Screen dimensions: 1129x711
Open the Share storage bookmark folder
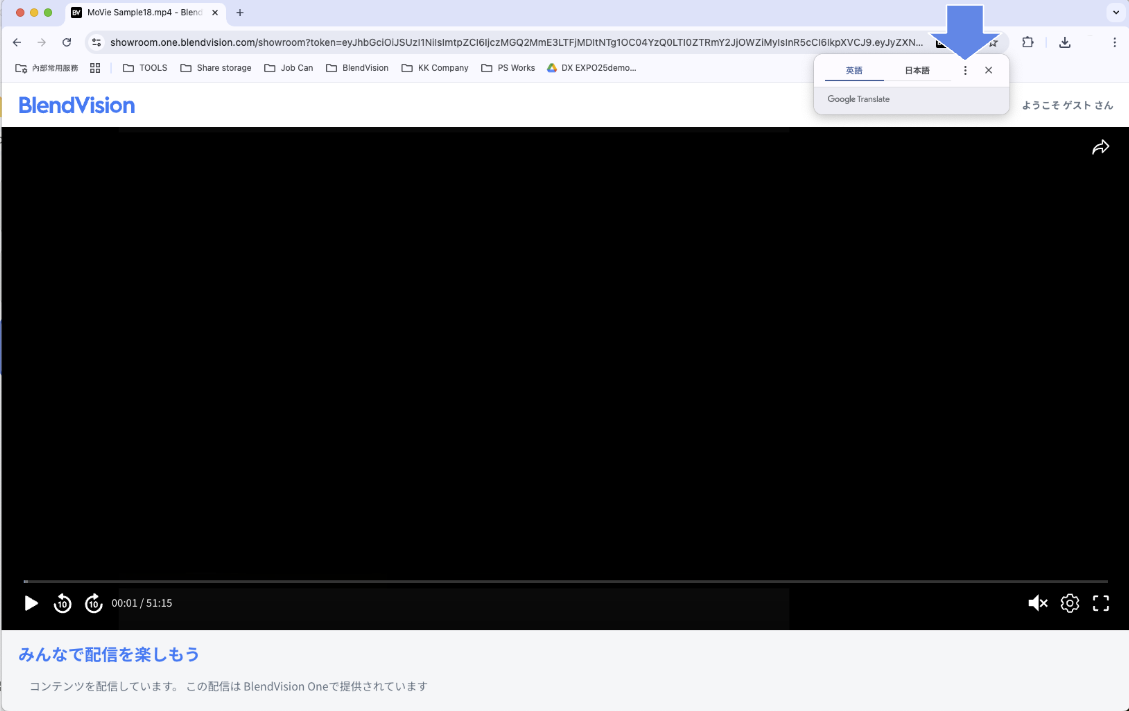click(x=216, y=68)
